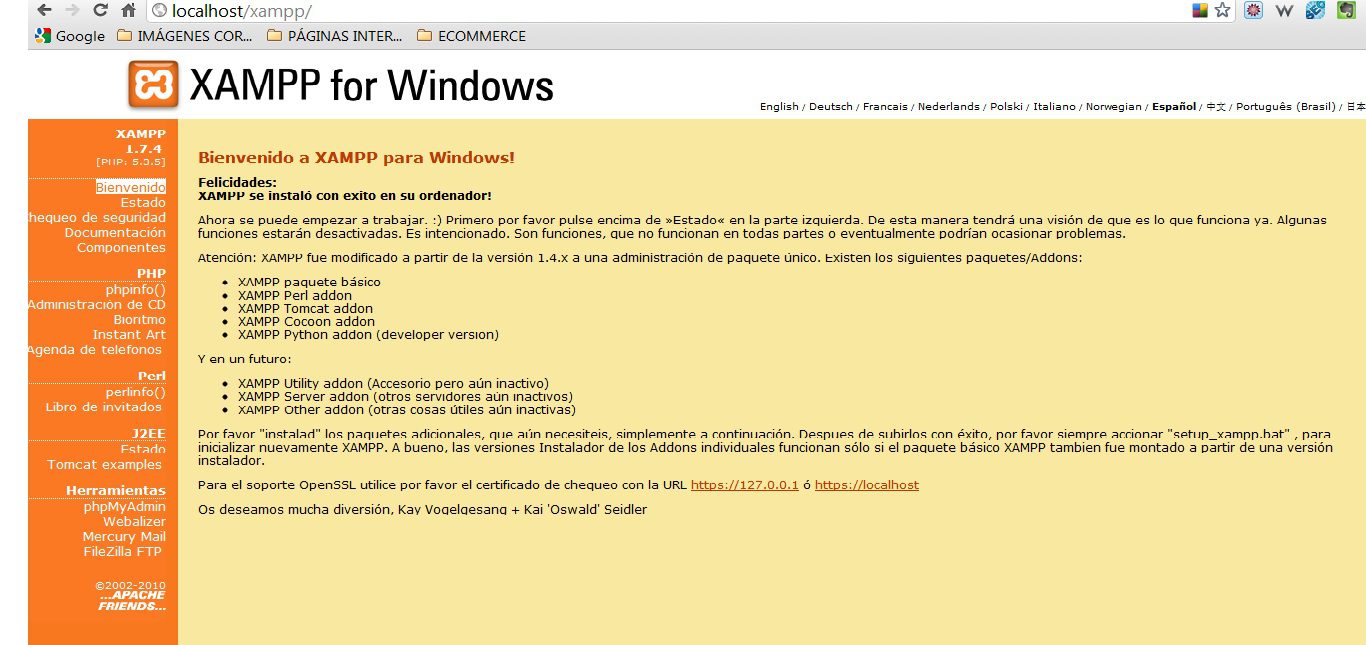The height and width of the screenshot is (645, 1366).
Task: Open Componentes in the sidebar
Action: click(121, 247)
